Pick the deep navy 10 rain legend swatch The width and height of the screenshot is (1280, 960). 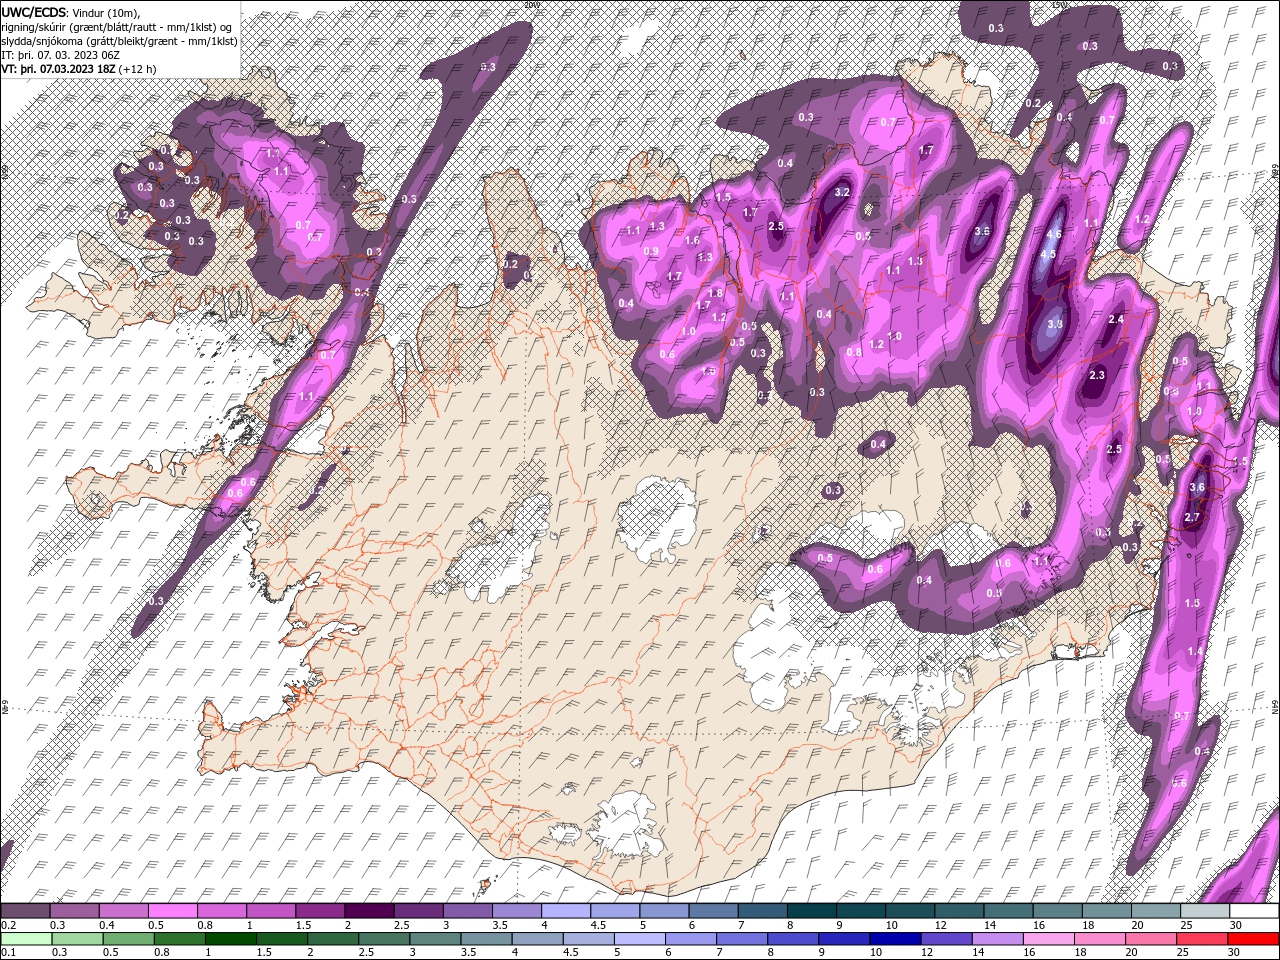(x=896, y=938)
